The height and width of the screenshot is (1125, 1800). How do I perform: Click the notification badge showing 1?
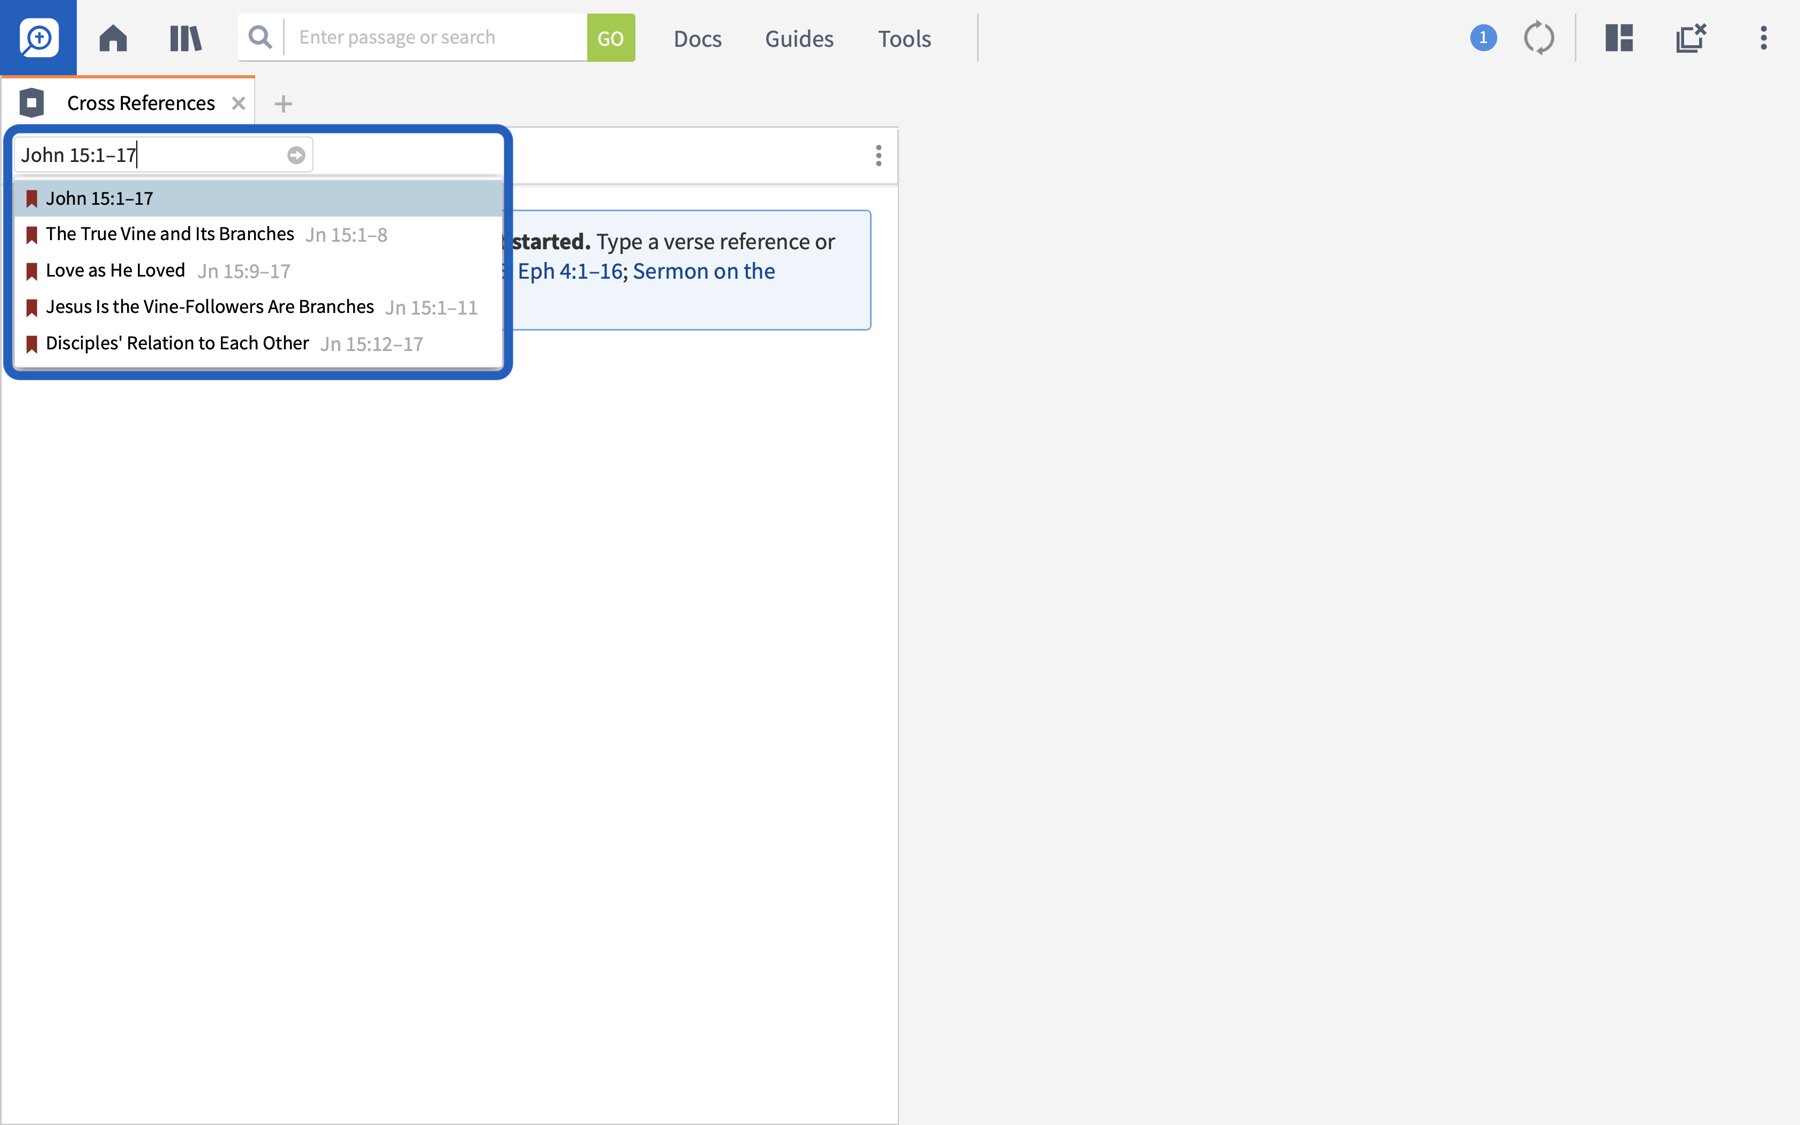coord(1483,37)
